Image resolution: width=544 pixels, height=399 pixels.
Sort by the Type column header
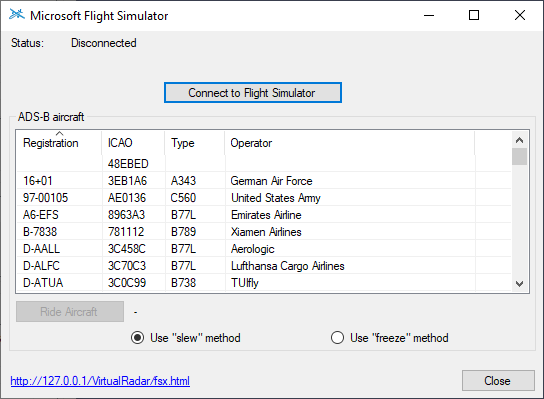[x=195, y=143]
